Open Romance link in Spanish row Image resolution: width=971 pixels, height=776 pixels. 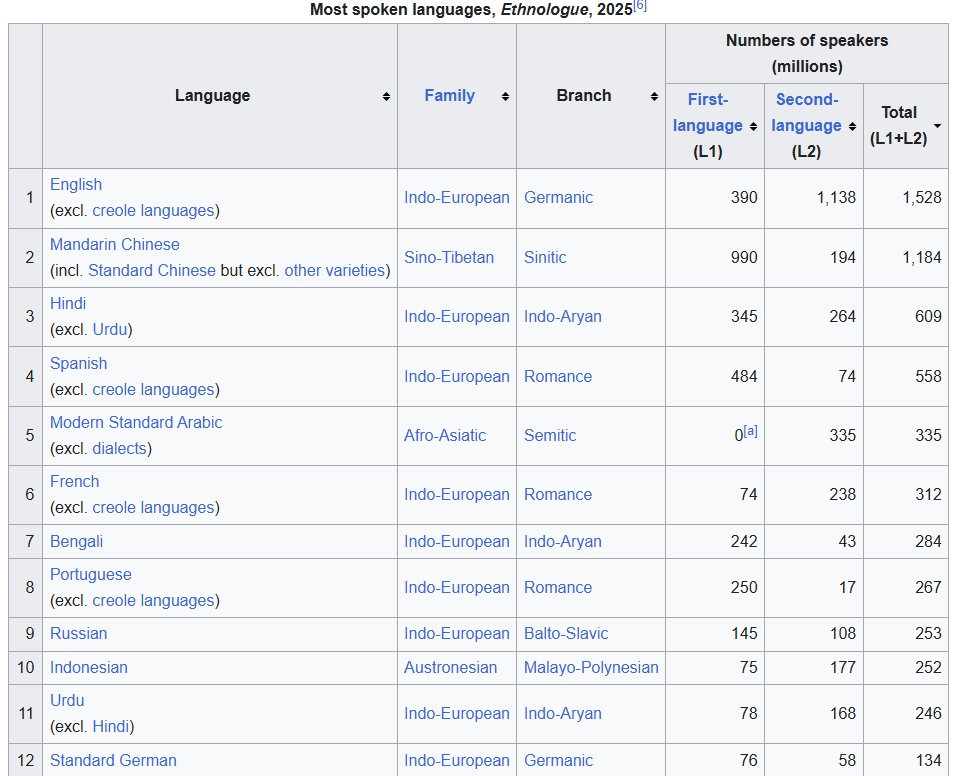pos(558,377)
